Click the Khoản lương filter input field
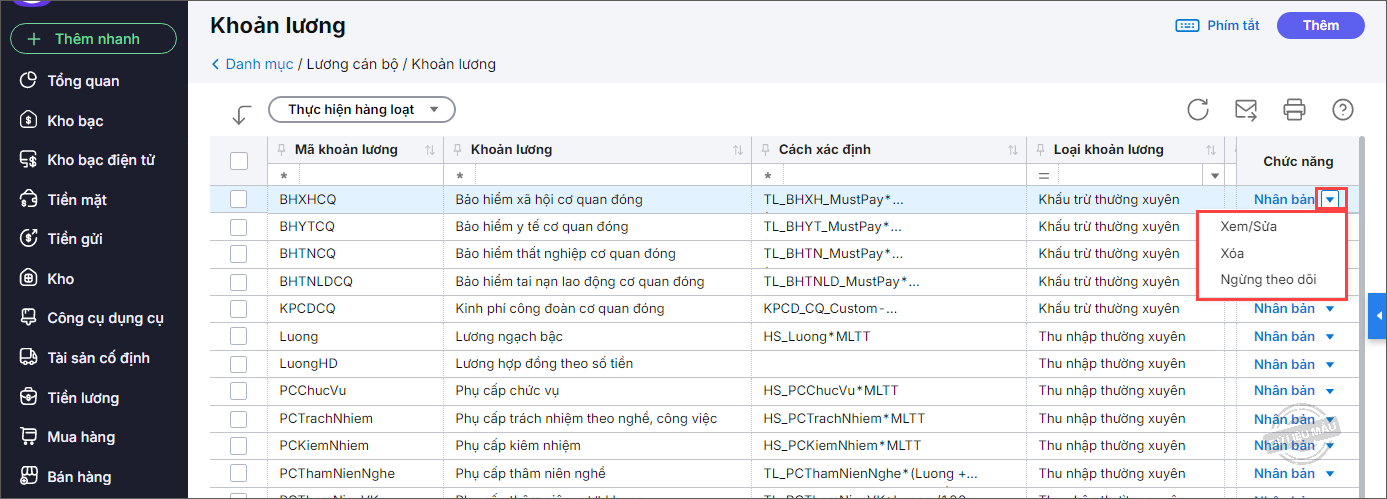1387x499 pixels. click(596, 175)
